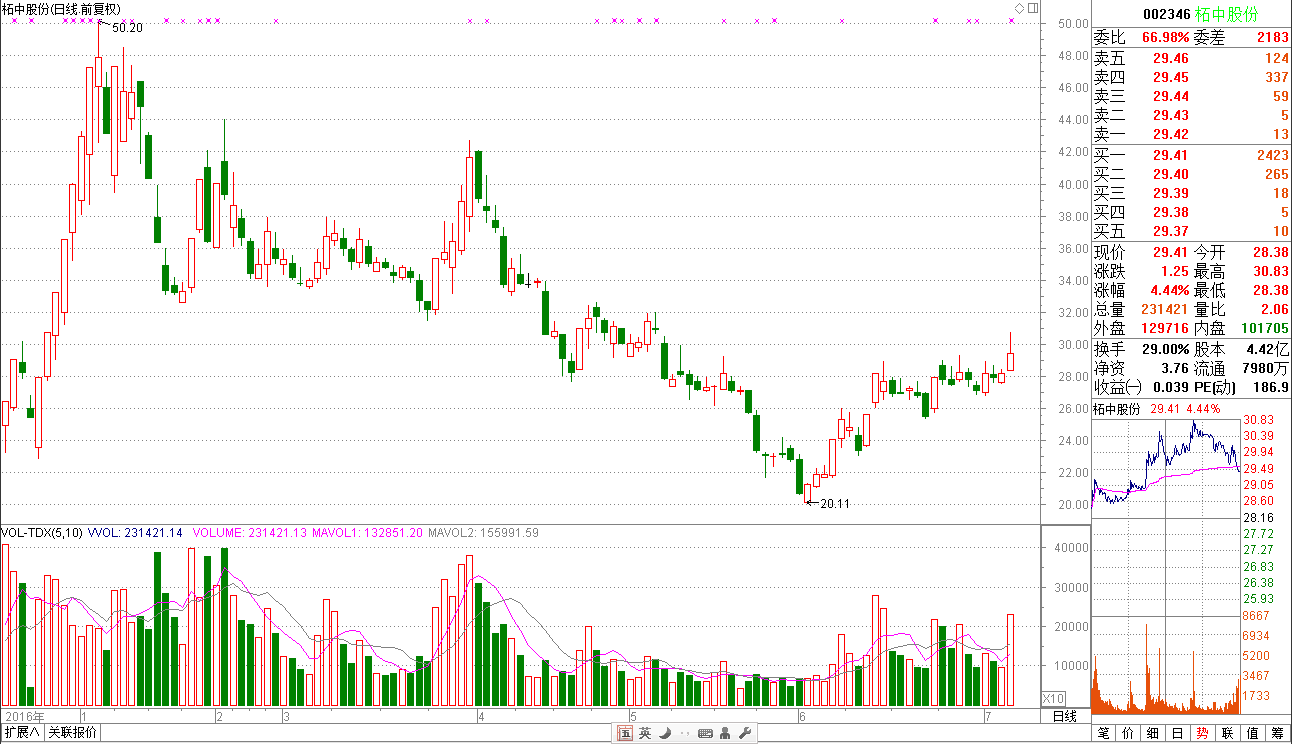This screenshot has width=1292, height=744.
Task: Click the 委差 value 2183
Action: coord(1272,38)
